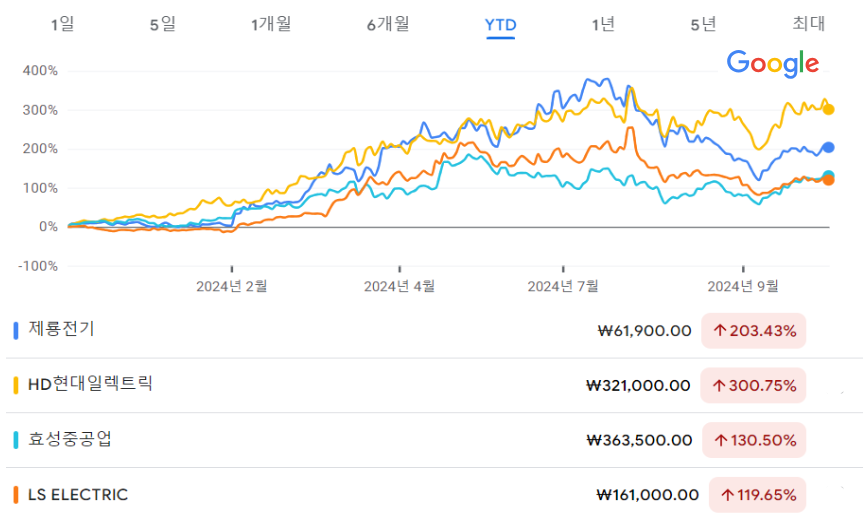This screenshot has width=868, height=525.
Task: Click the orange LS ELECTRIC color marker
Action: pyautogui.click(x=16, y=495)
